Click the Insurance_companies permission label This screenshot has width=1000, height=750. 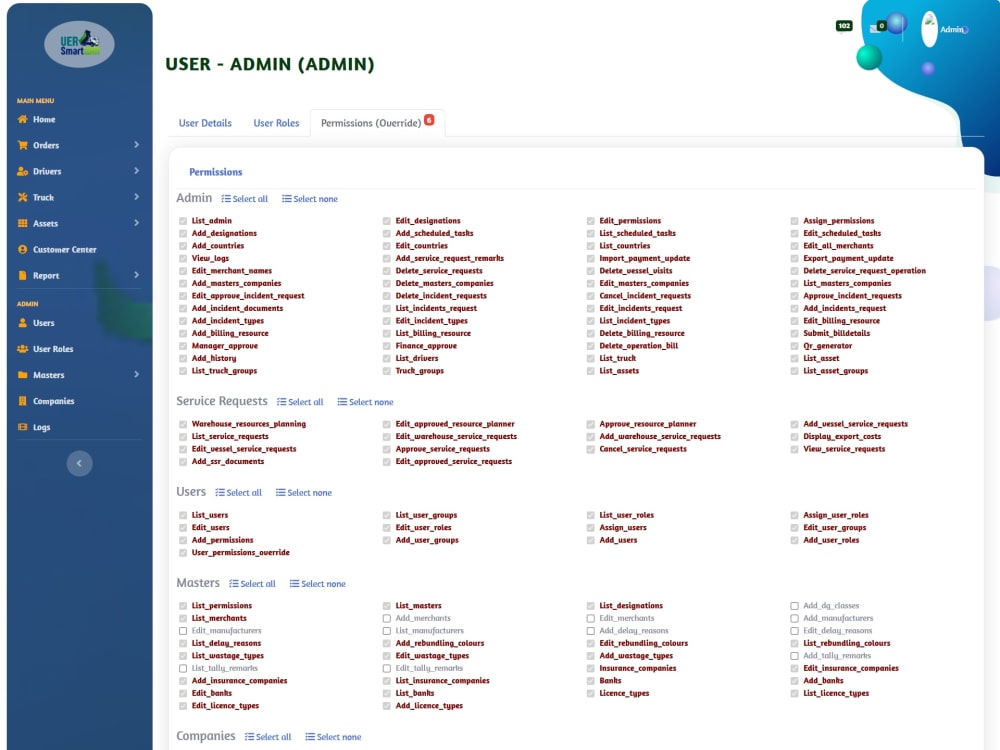[x=638, y=668]
